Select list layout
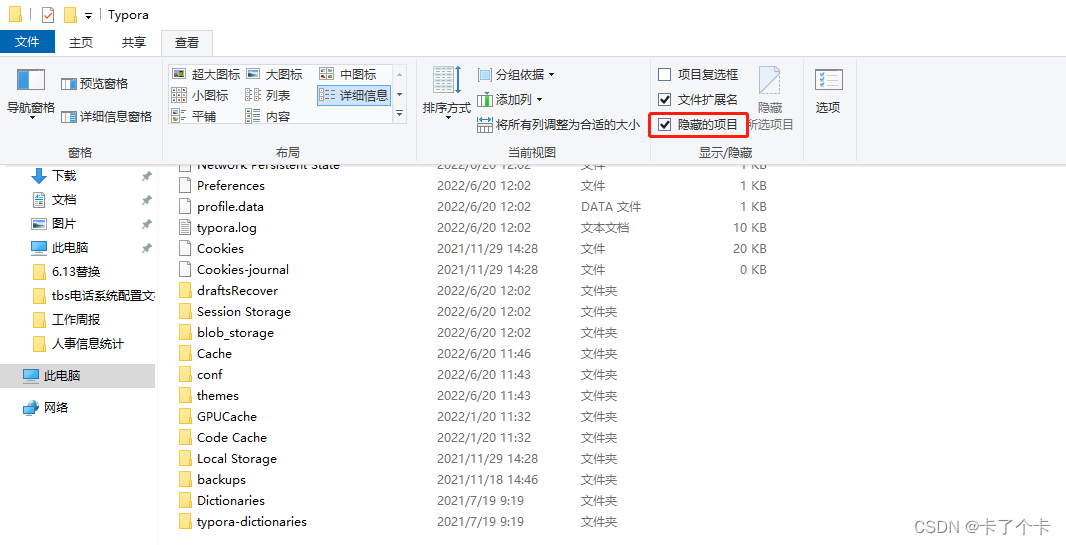 click(268, 95)
